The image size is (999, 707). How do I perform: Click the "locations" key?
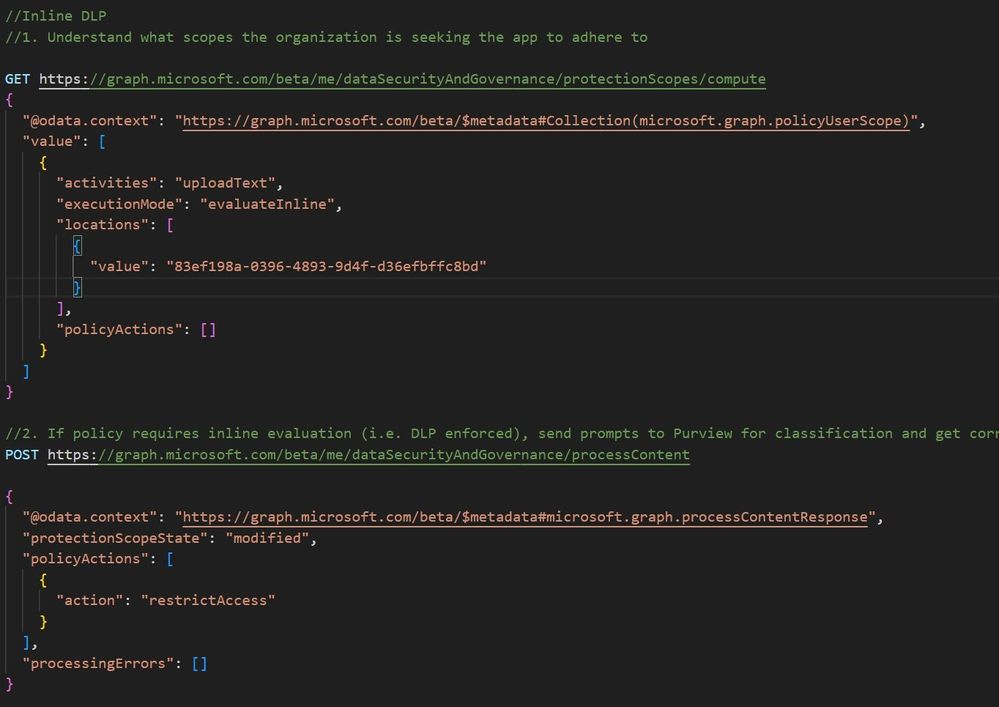[102, 225]
